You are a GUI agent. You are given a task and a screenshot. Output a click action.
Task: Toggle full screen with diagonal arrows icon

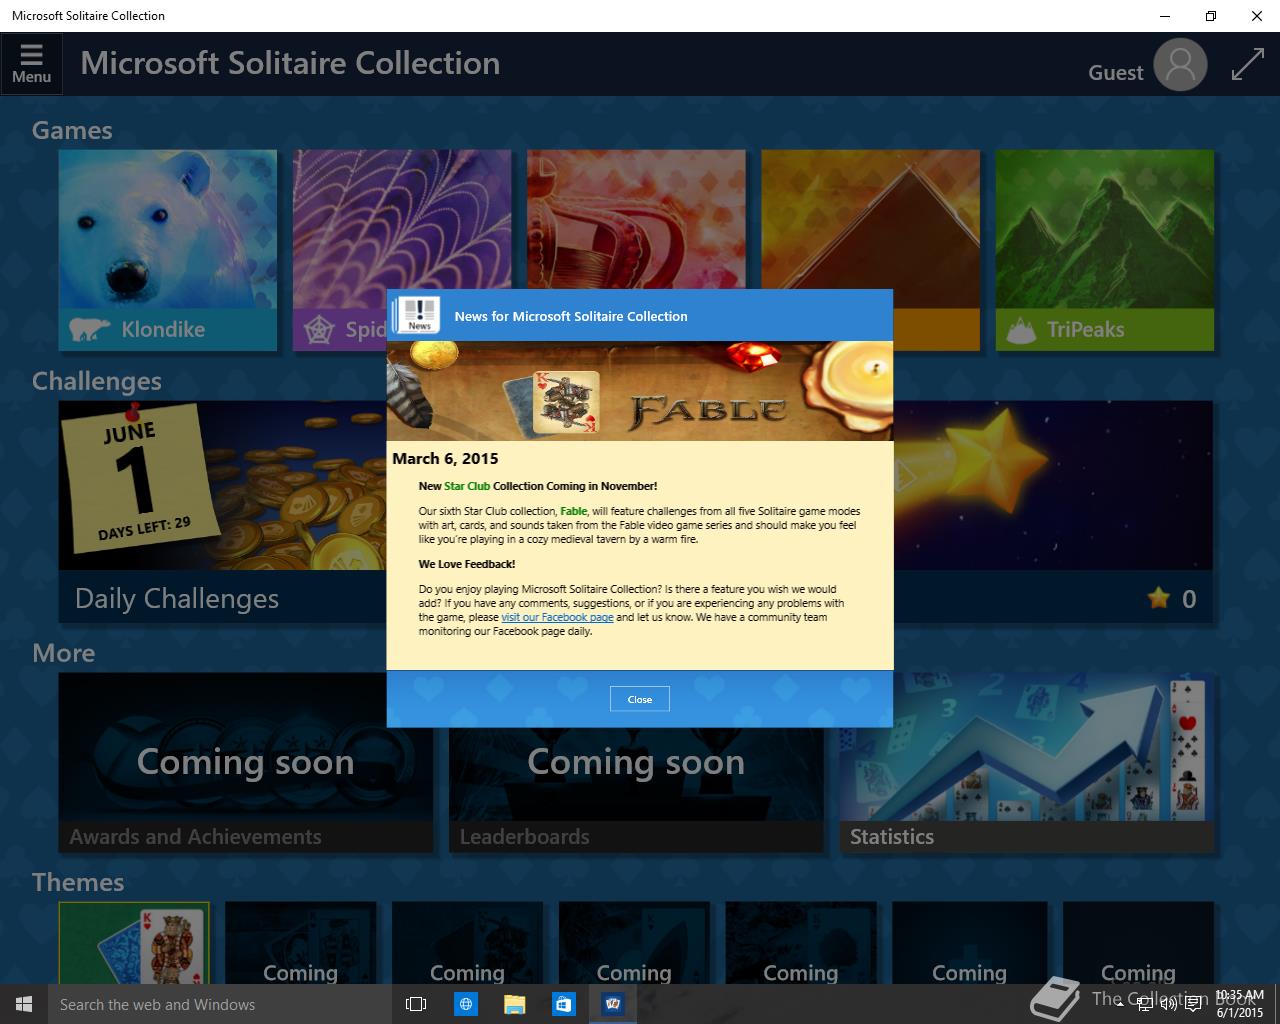[1247, 65]
